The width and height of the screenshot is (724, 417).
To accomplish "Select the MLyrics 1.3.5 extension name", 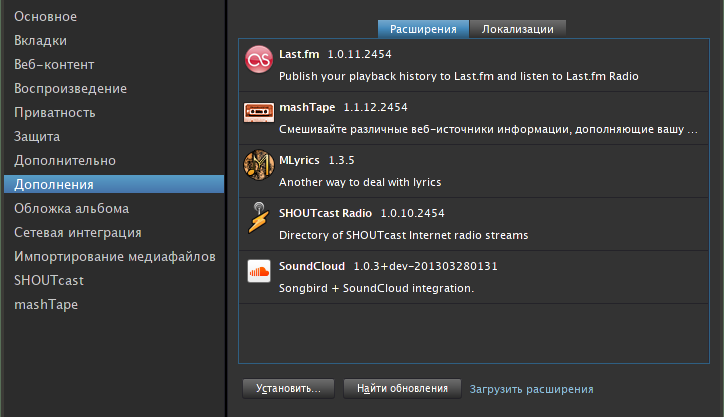I will (317, 161).
